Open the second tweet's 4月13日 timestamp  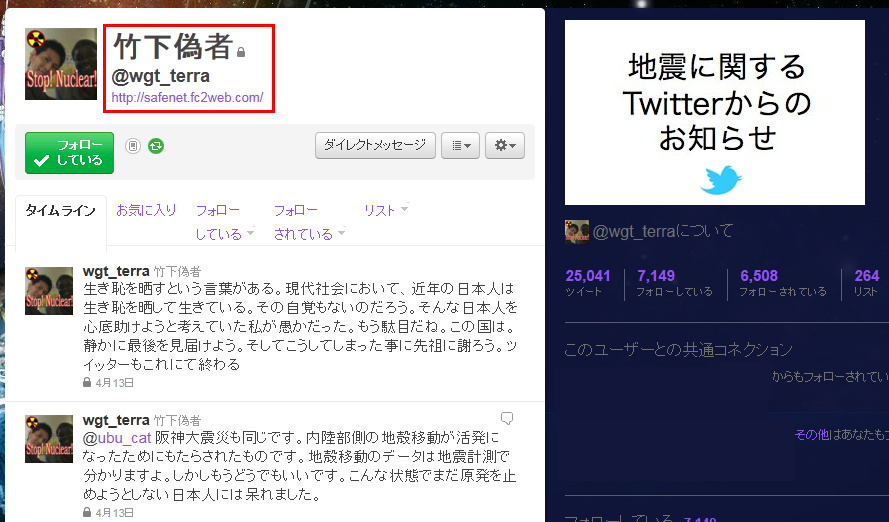pos(115,513)
